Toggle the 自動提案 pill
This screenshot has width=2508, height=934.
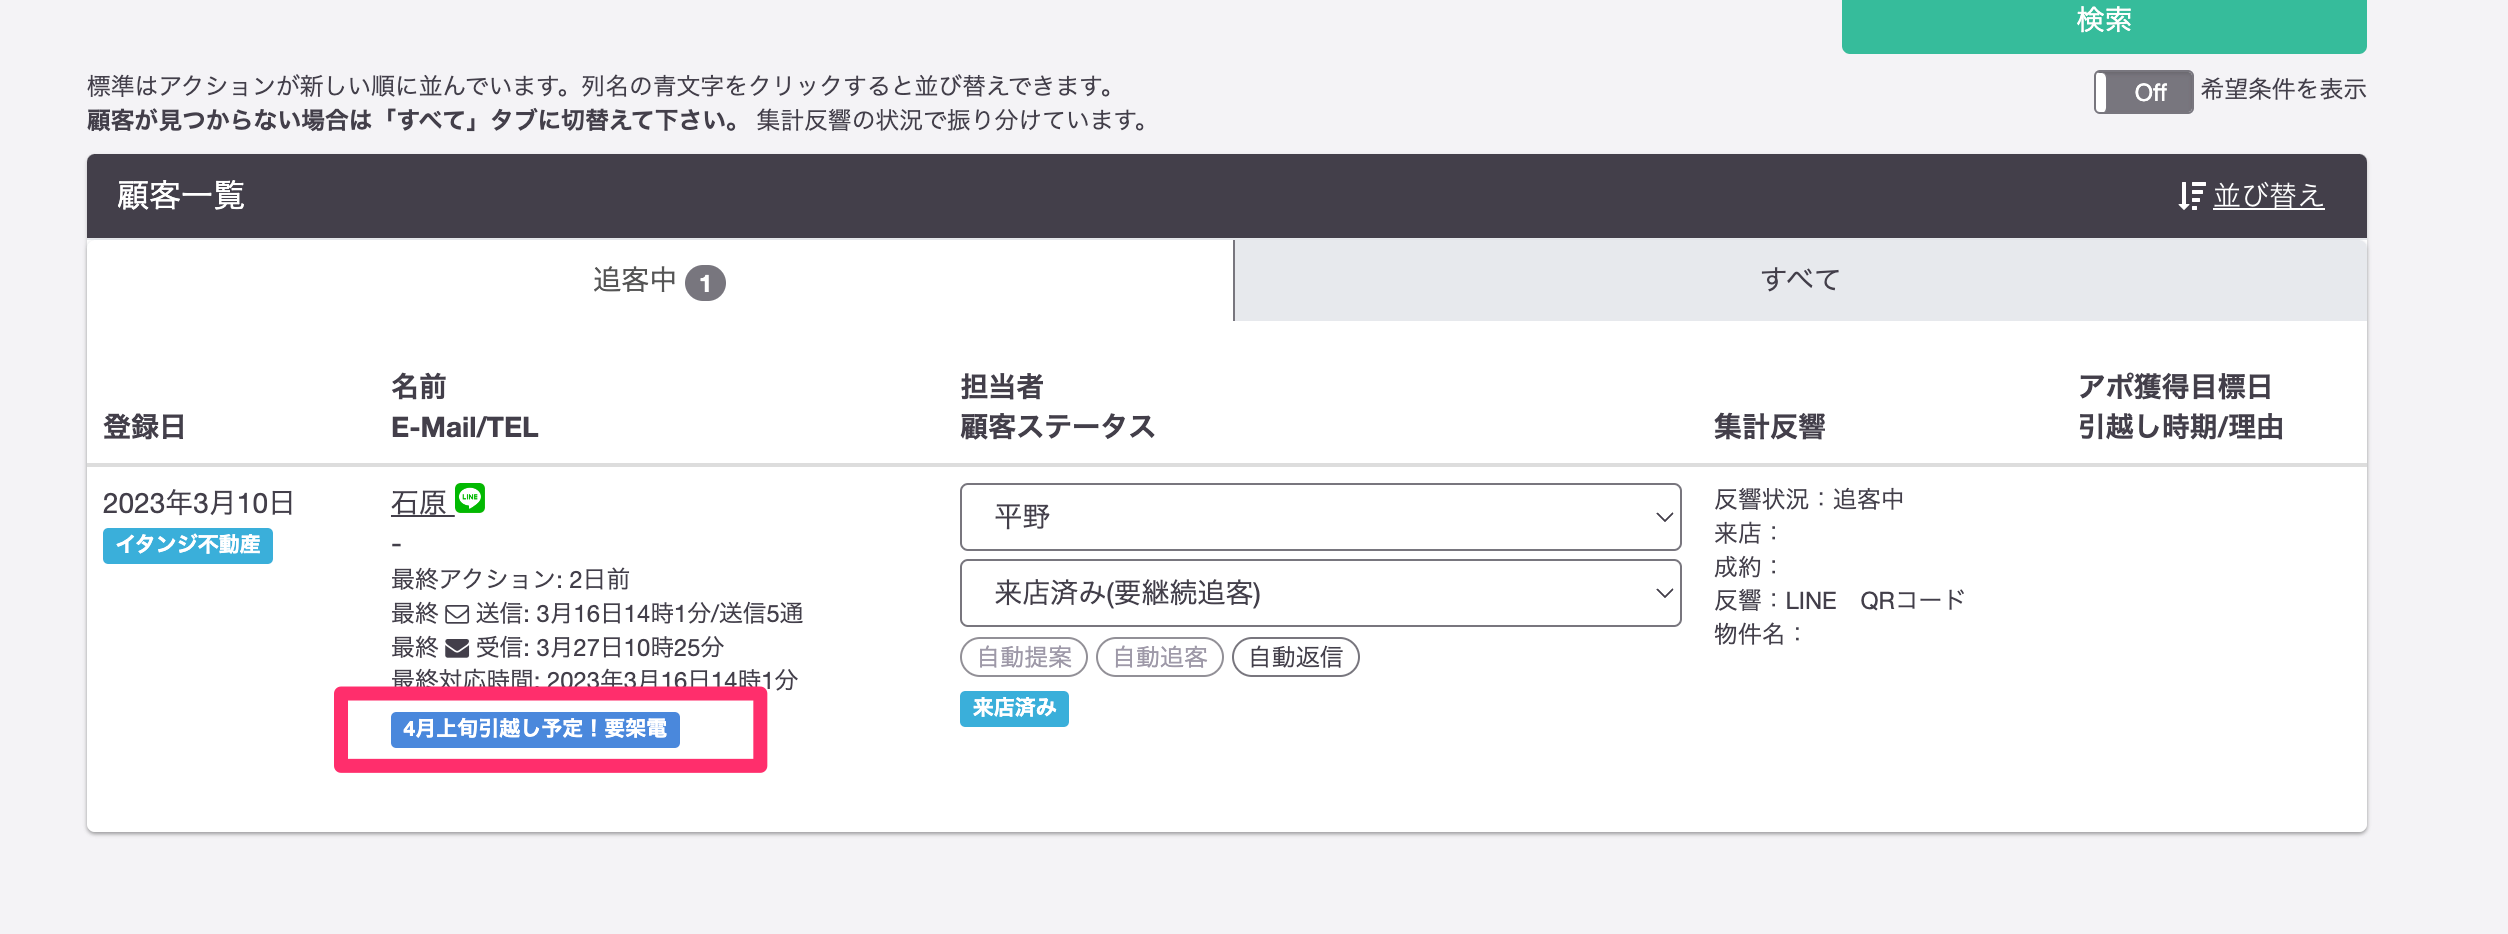pos(1024,657)
